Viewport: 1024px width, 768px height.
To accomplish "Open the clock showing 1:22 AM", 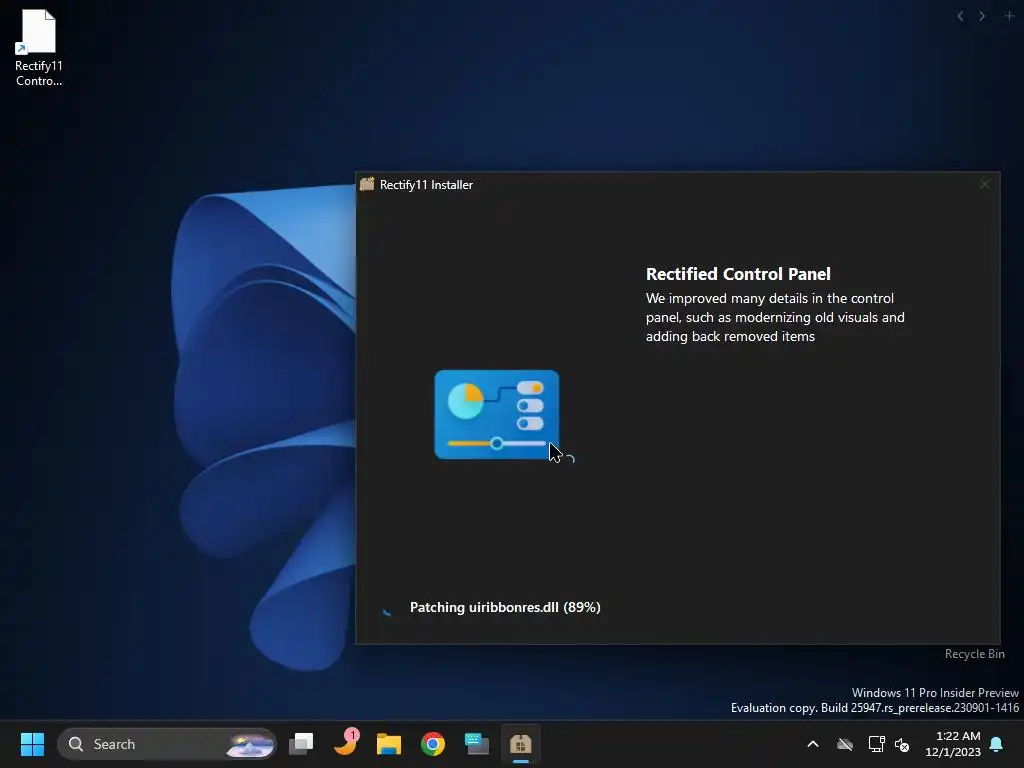I will (953, 744).
